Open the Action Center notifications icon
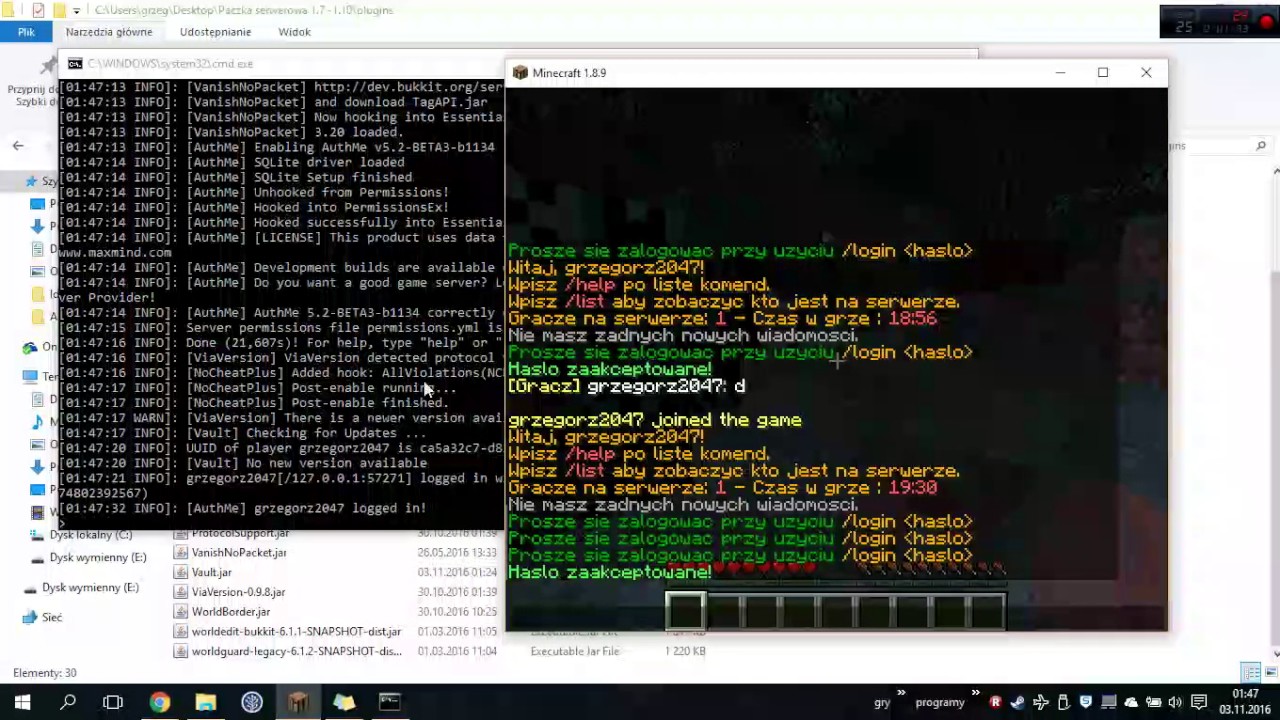Image resolution: width=1280 pixels, height=720 pixels. [x=1199, y=702]
